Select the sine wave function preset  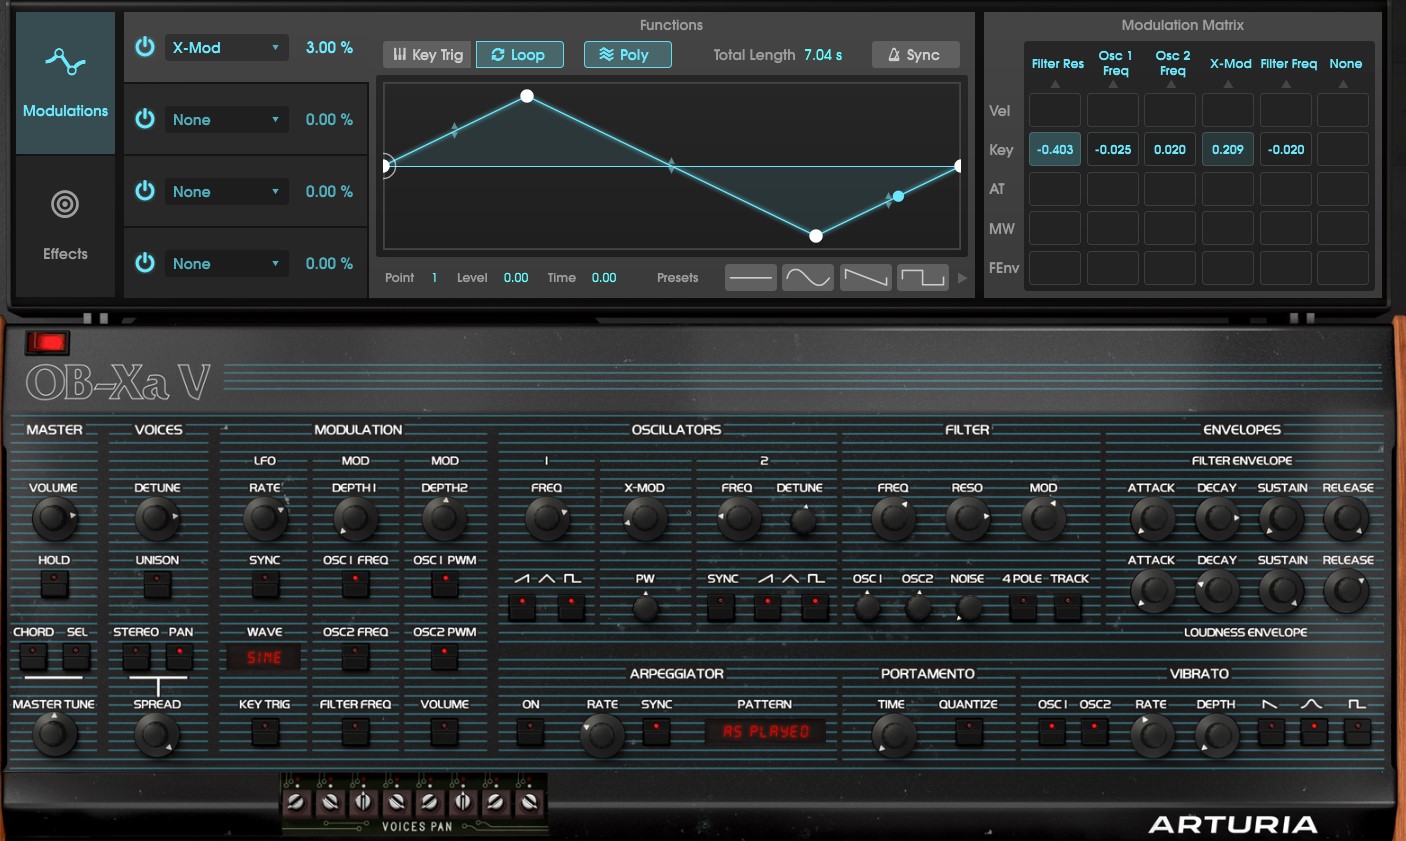click(808, 277)
